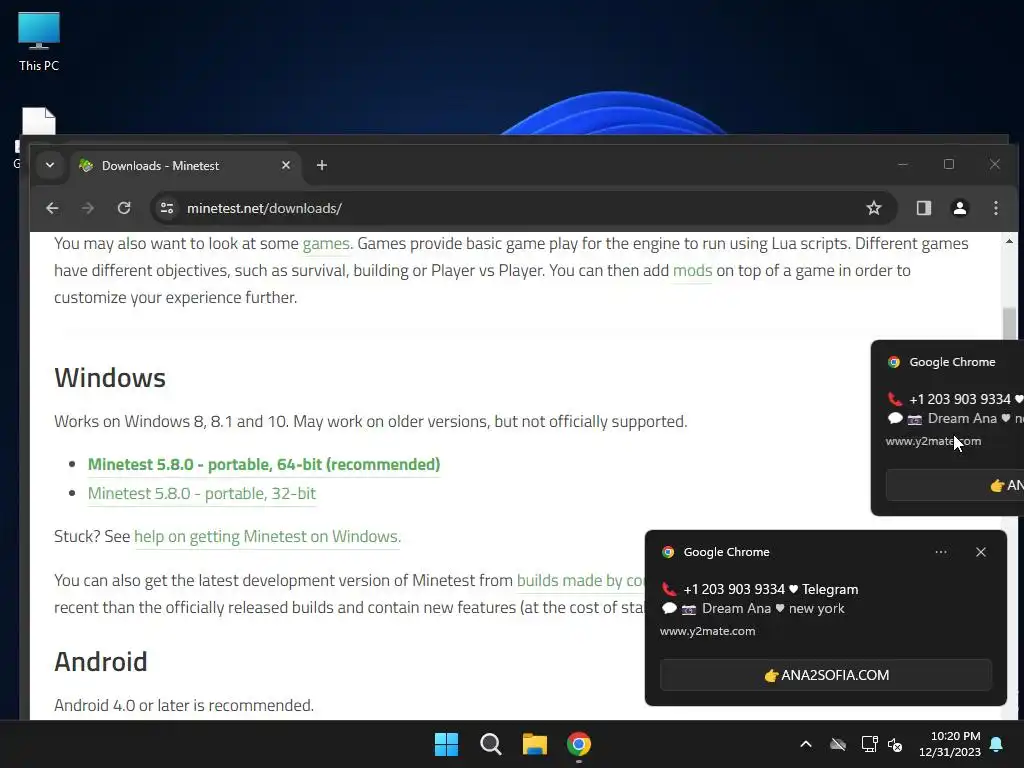Screen dimensions: 1024x768
Task: Open taskbar Search
Action: 490,744
